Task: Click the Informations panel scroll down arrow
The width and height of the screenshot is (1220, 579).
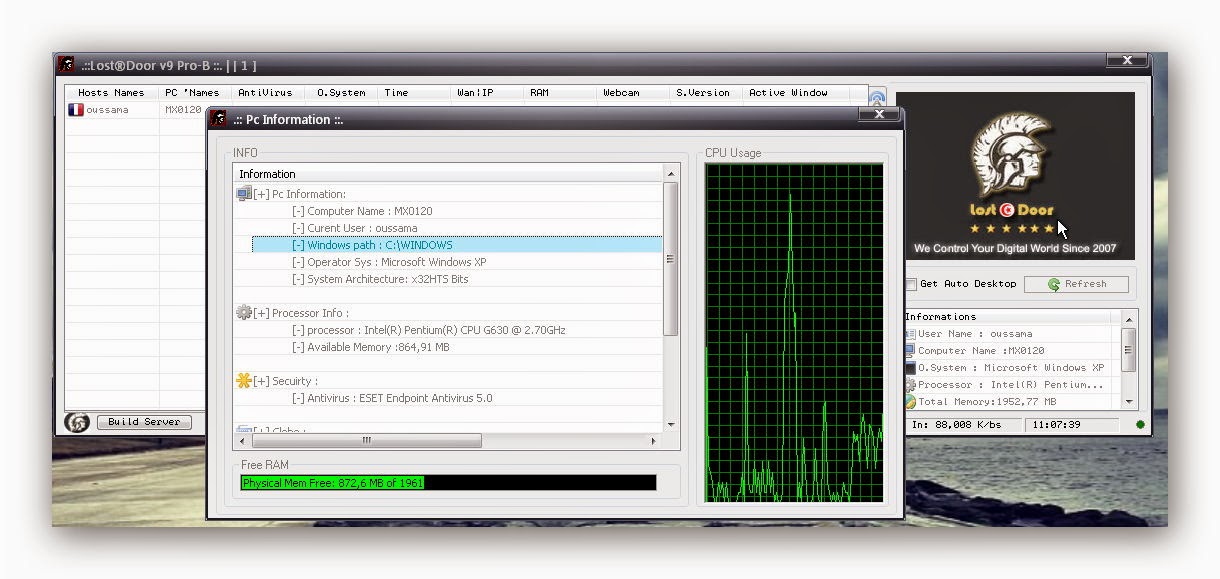Action: click(1129, 402)
